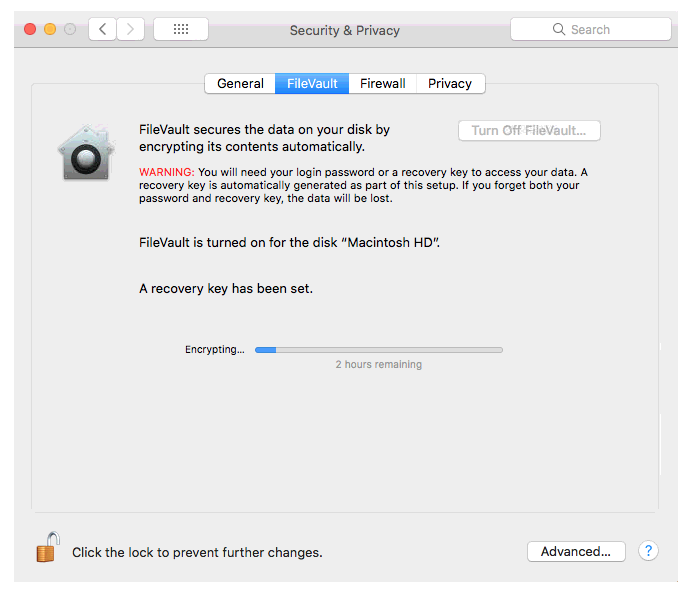The image size is (686, 590).
Task: Click 'Click the lock to prevent further changes.'
Action: coord(197,552)
